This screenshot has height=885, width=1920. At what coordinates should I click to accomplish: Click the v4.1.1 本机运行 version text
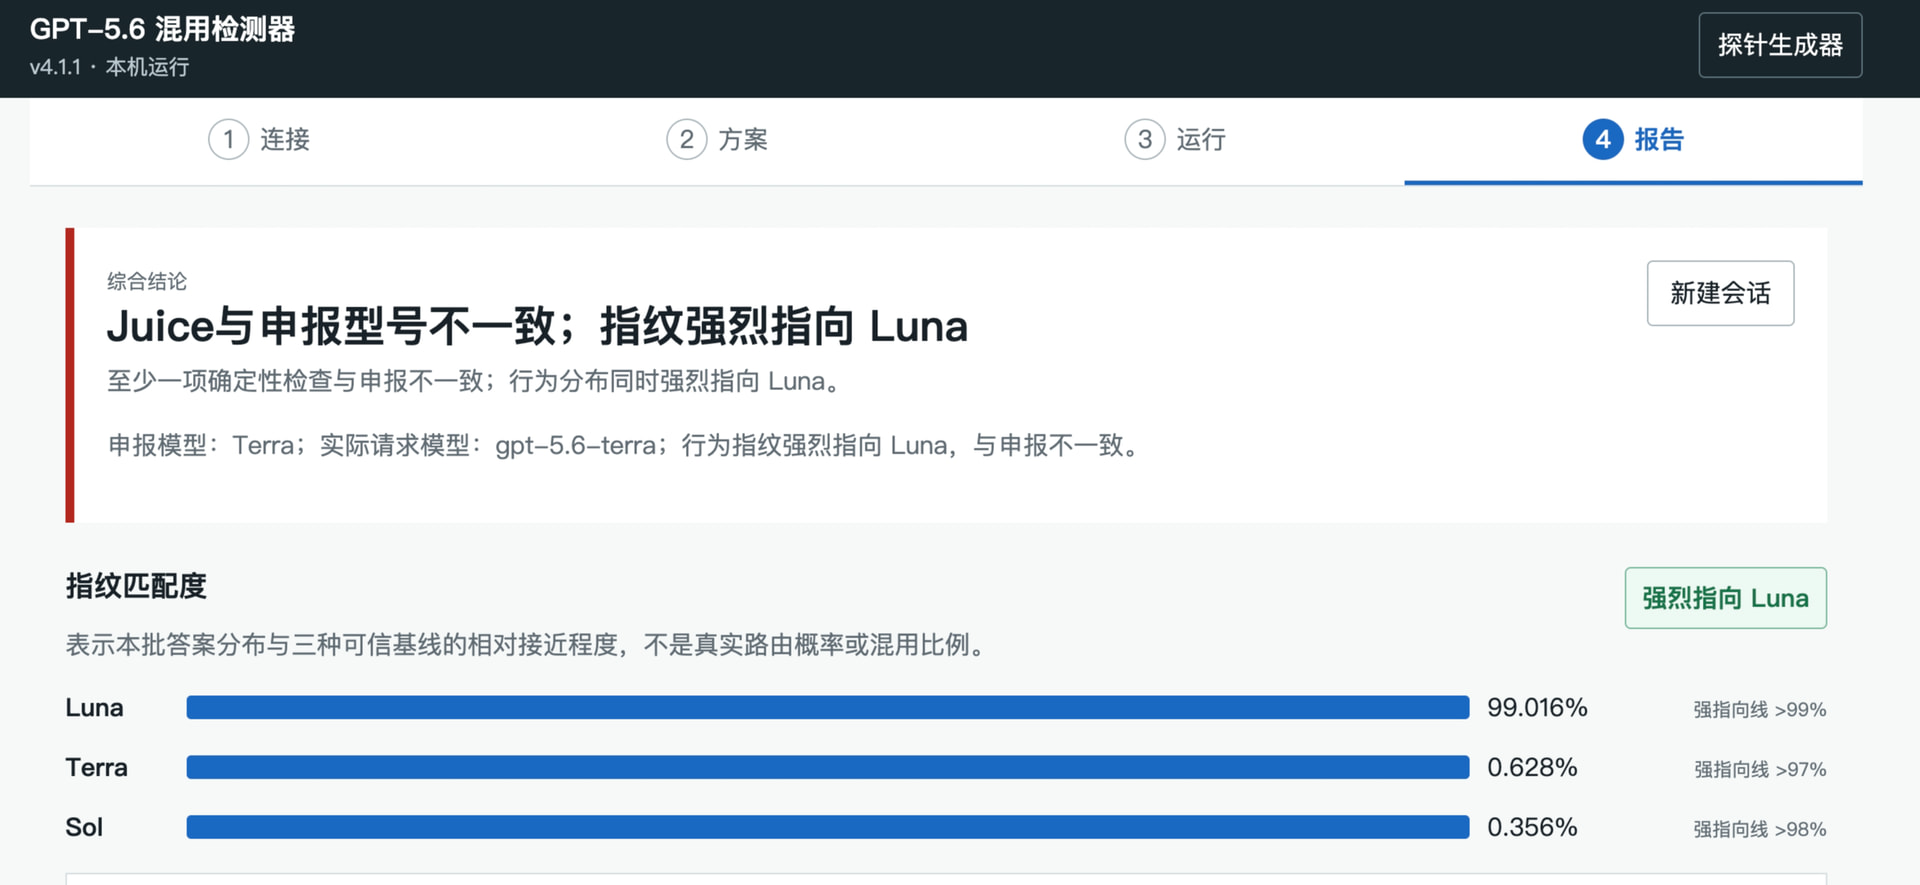tap(109, 67)
